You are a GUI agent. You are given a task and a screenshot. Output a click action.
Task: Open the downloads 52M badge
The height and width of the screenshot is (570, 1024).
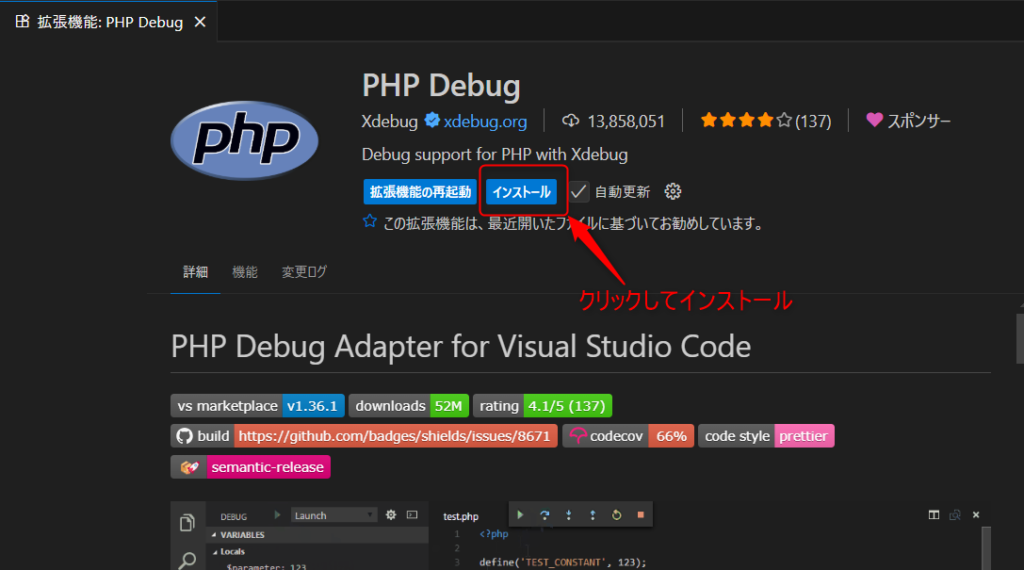point(409,406)
